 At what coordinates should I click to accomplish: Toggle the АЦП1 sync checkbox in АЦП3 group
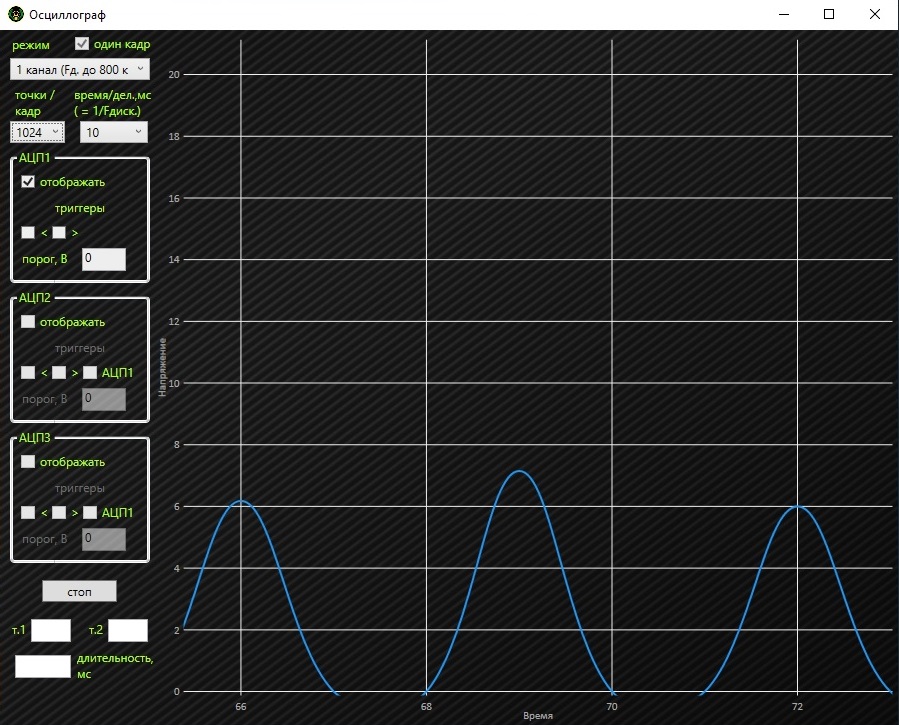90,512
